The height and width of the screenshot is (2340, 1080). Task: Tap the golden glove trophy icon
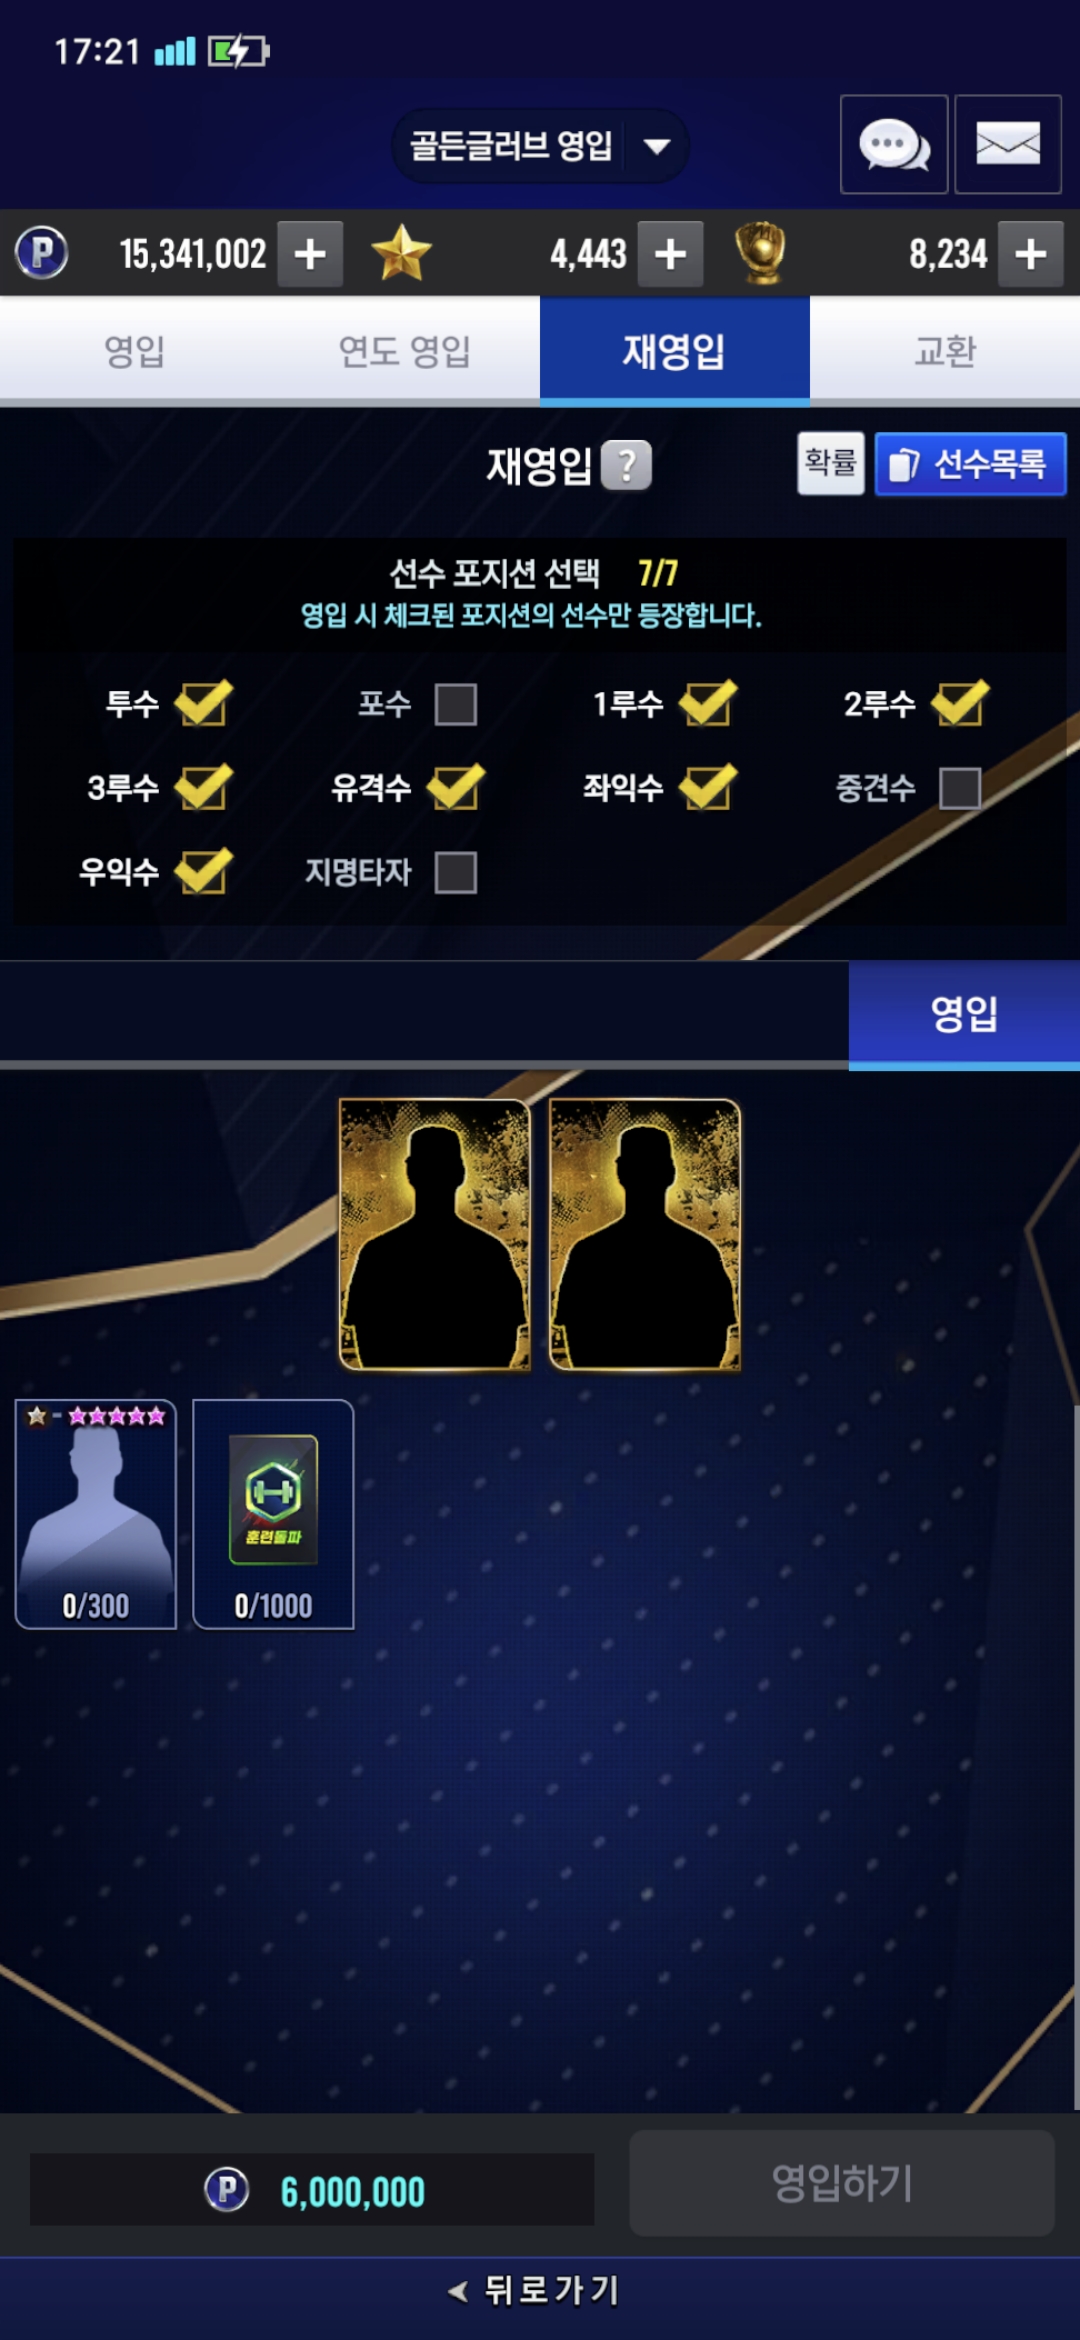761,253
